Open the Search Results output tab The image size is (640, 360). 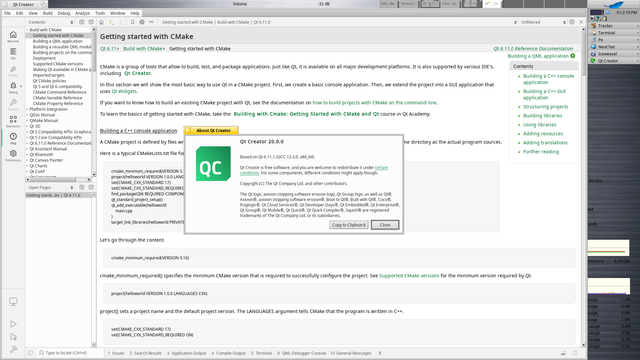(146, 353)
